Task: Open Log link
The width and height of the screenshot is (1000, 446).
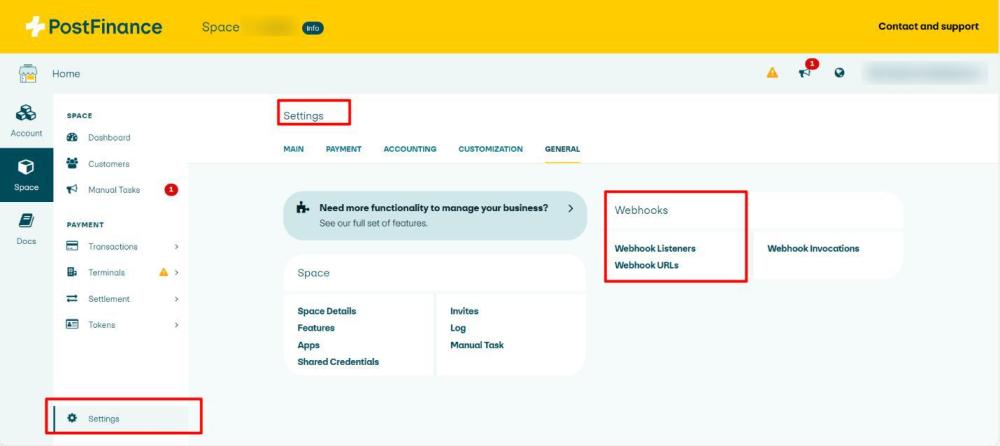Action: point(458,327)
